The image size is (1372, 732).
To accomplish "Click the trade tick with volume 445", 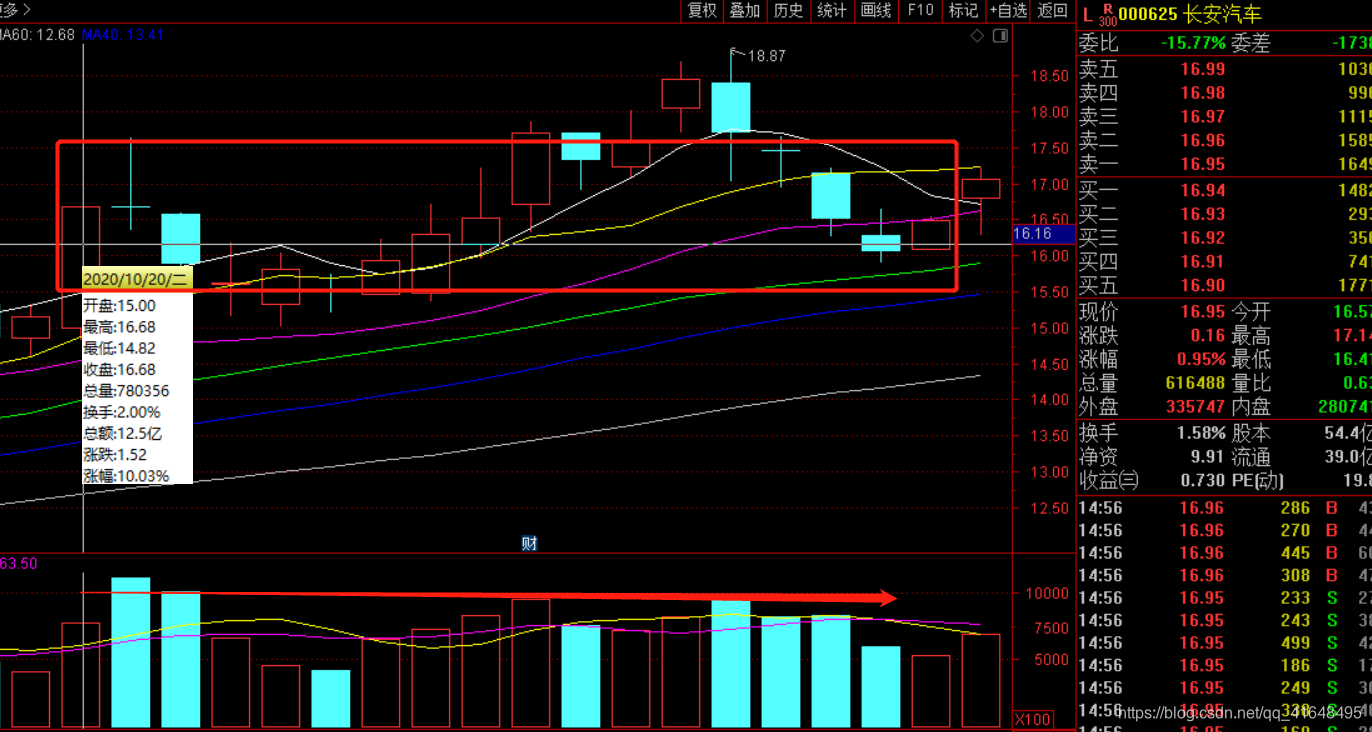I will 1225,553.
